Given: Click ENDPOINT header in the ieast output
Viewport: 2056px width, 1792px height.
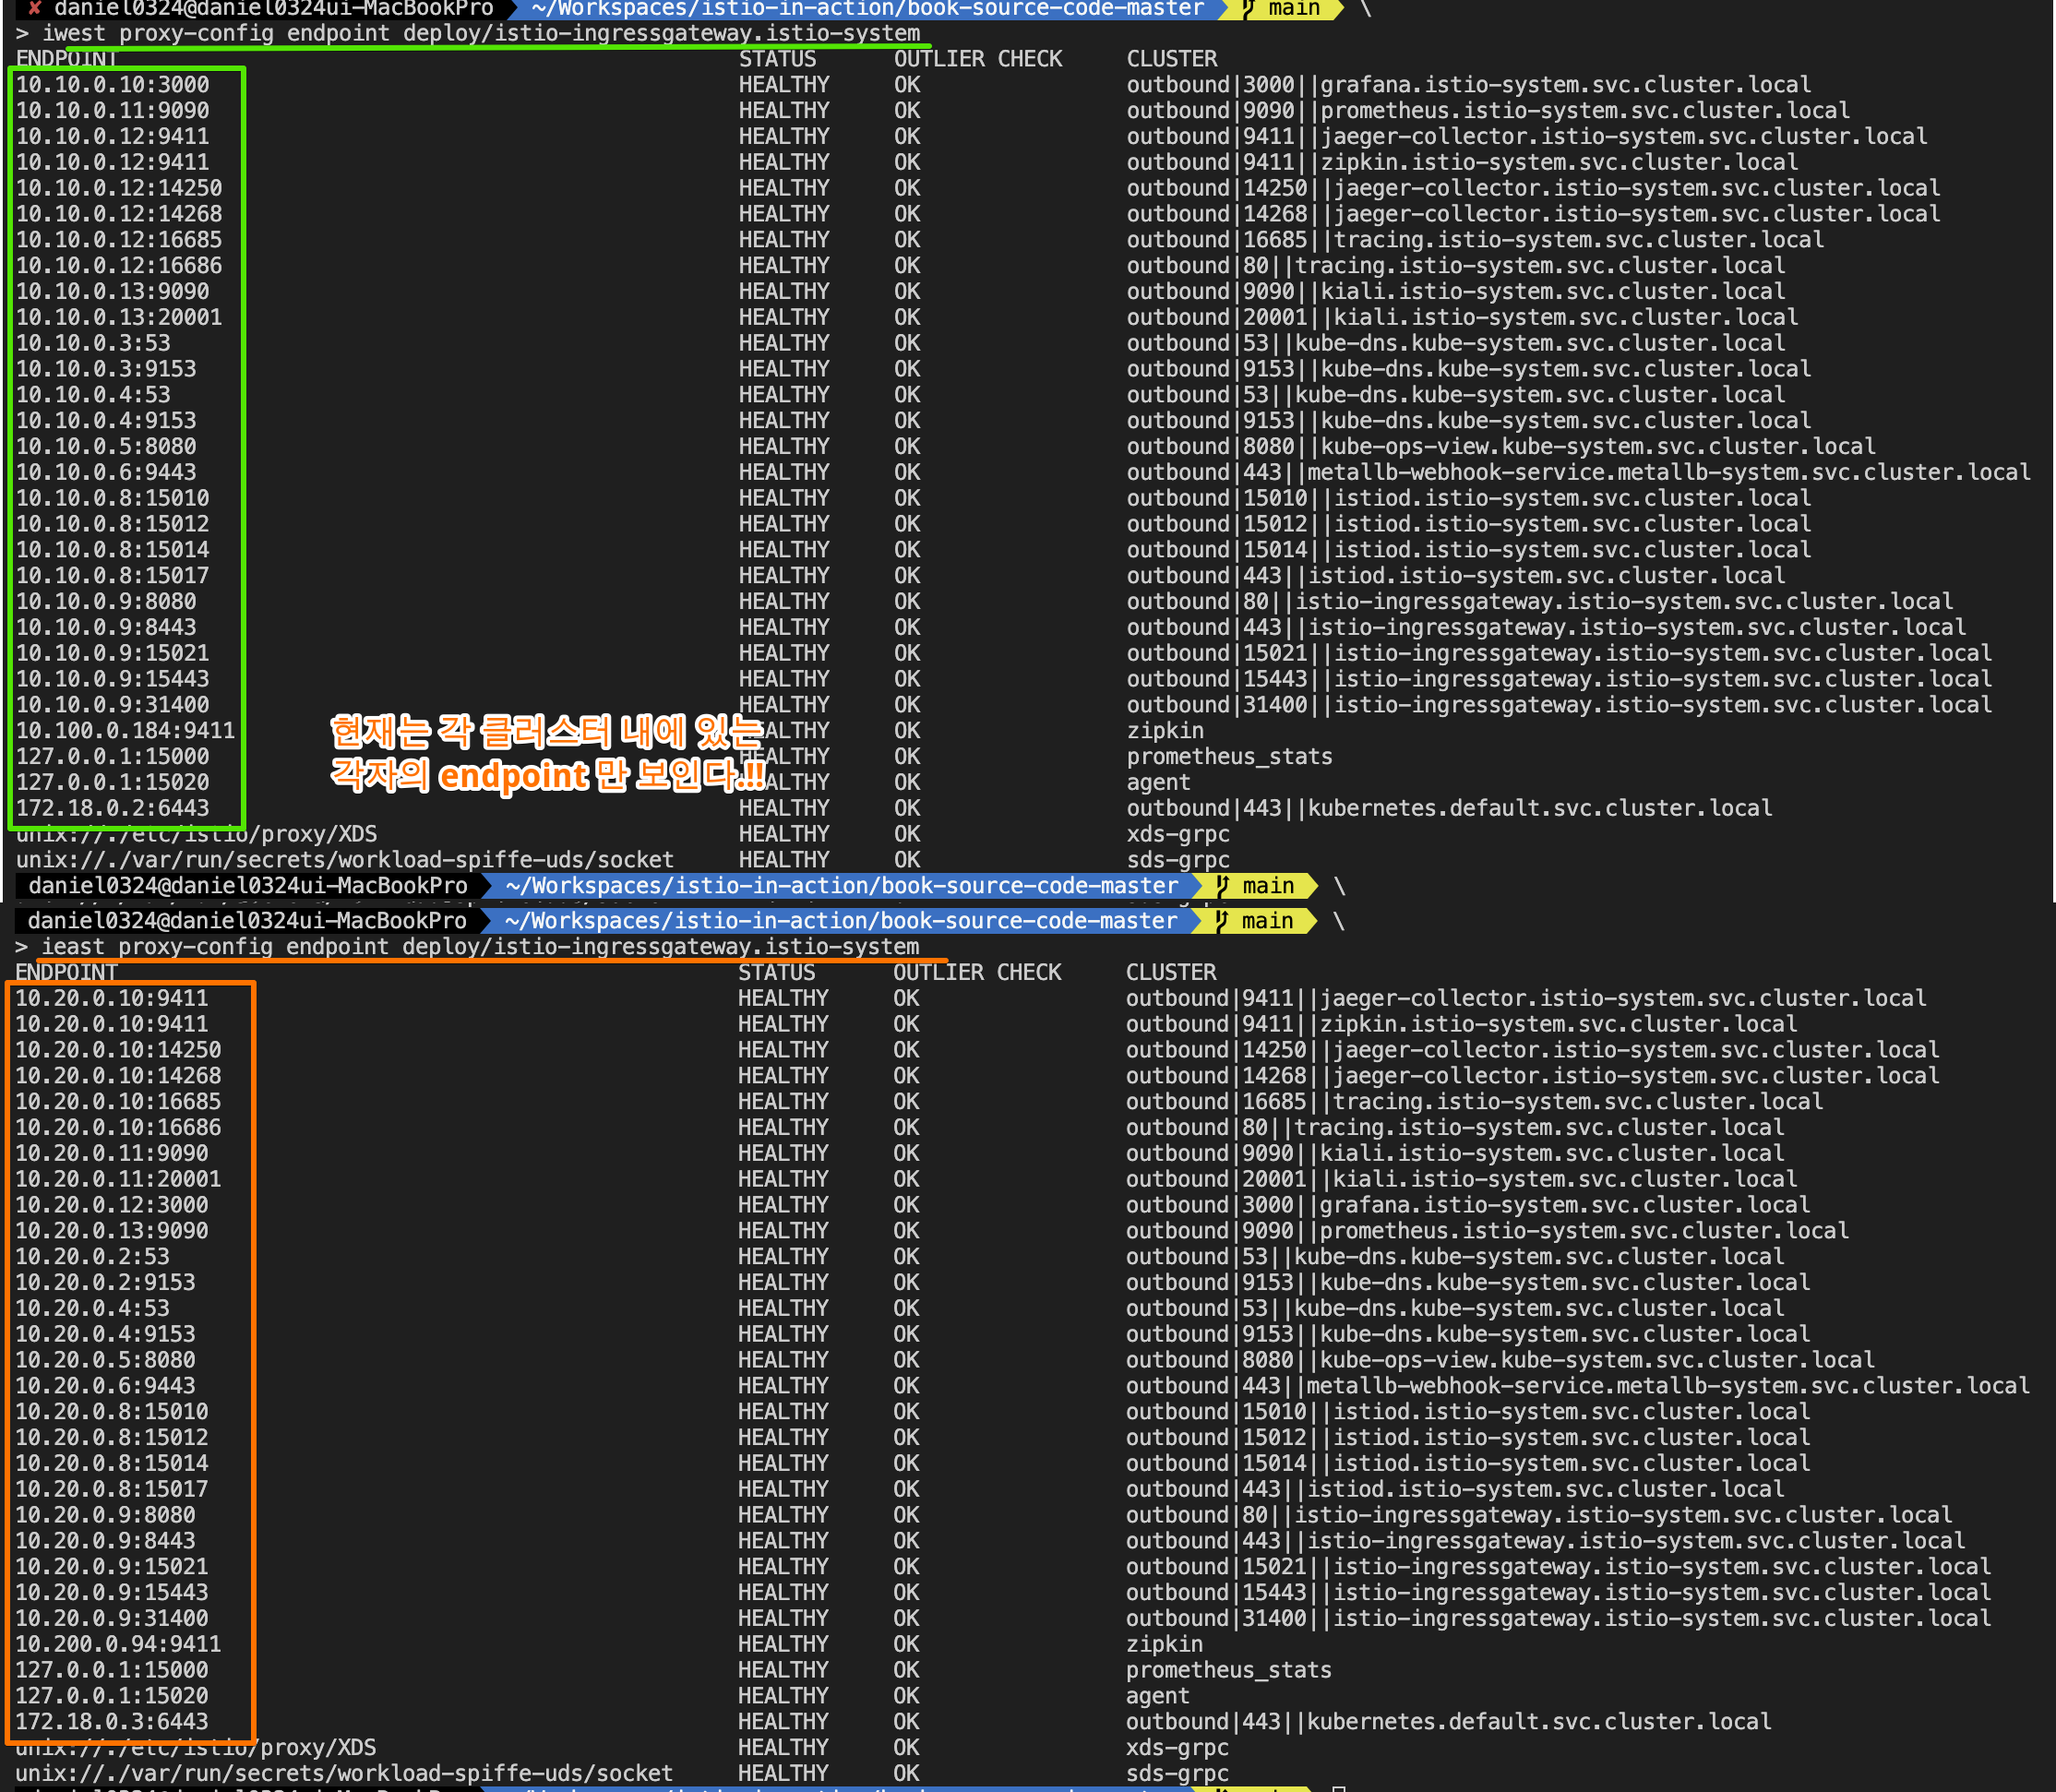Looking at the screenshot, I should click(x=66, y=973).
